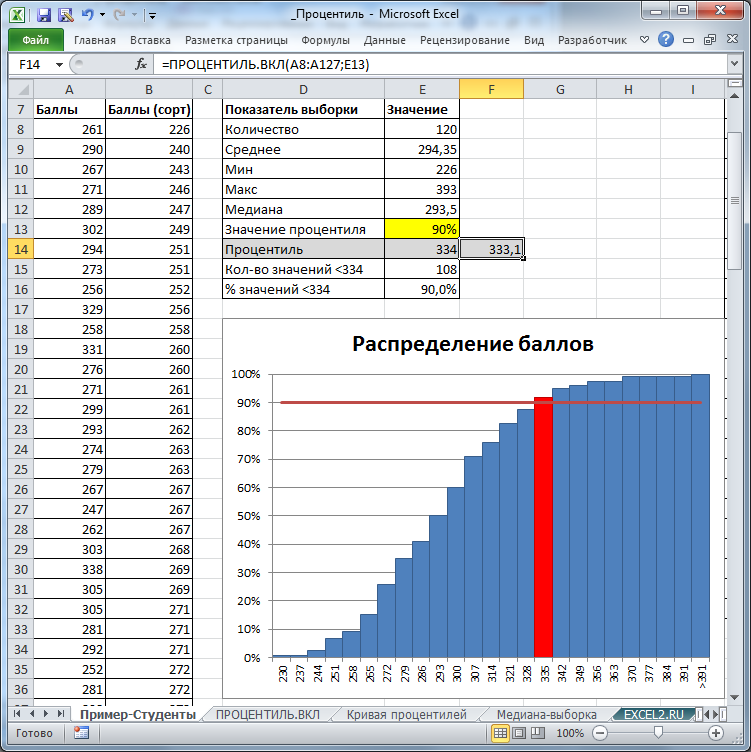
Task: Open the Вставка ribbon tab
Action: (x=150, y=40)
